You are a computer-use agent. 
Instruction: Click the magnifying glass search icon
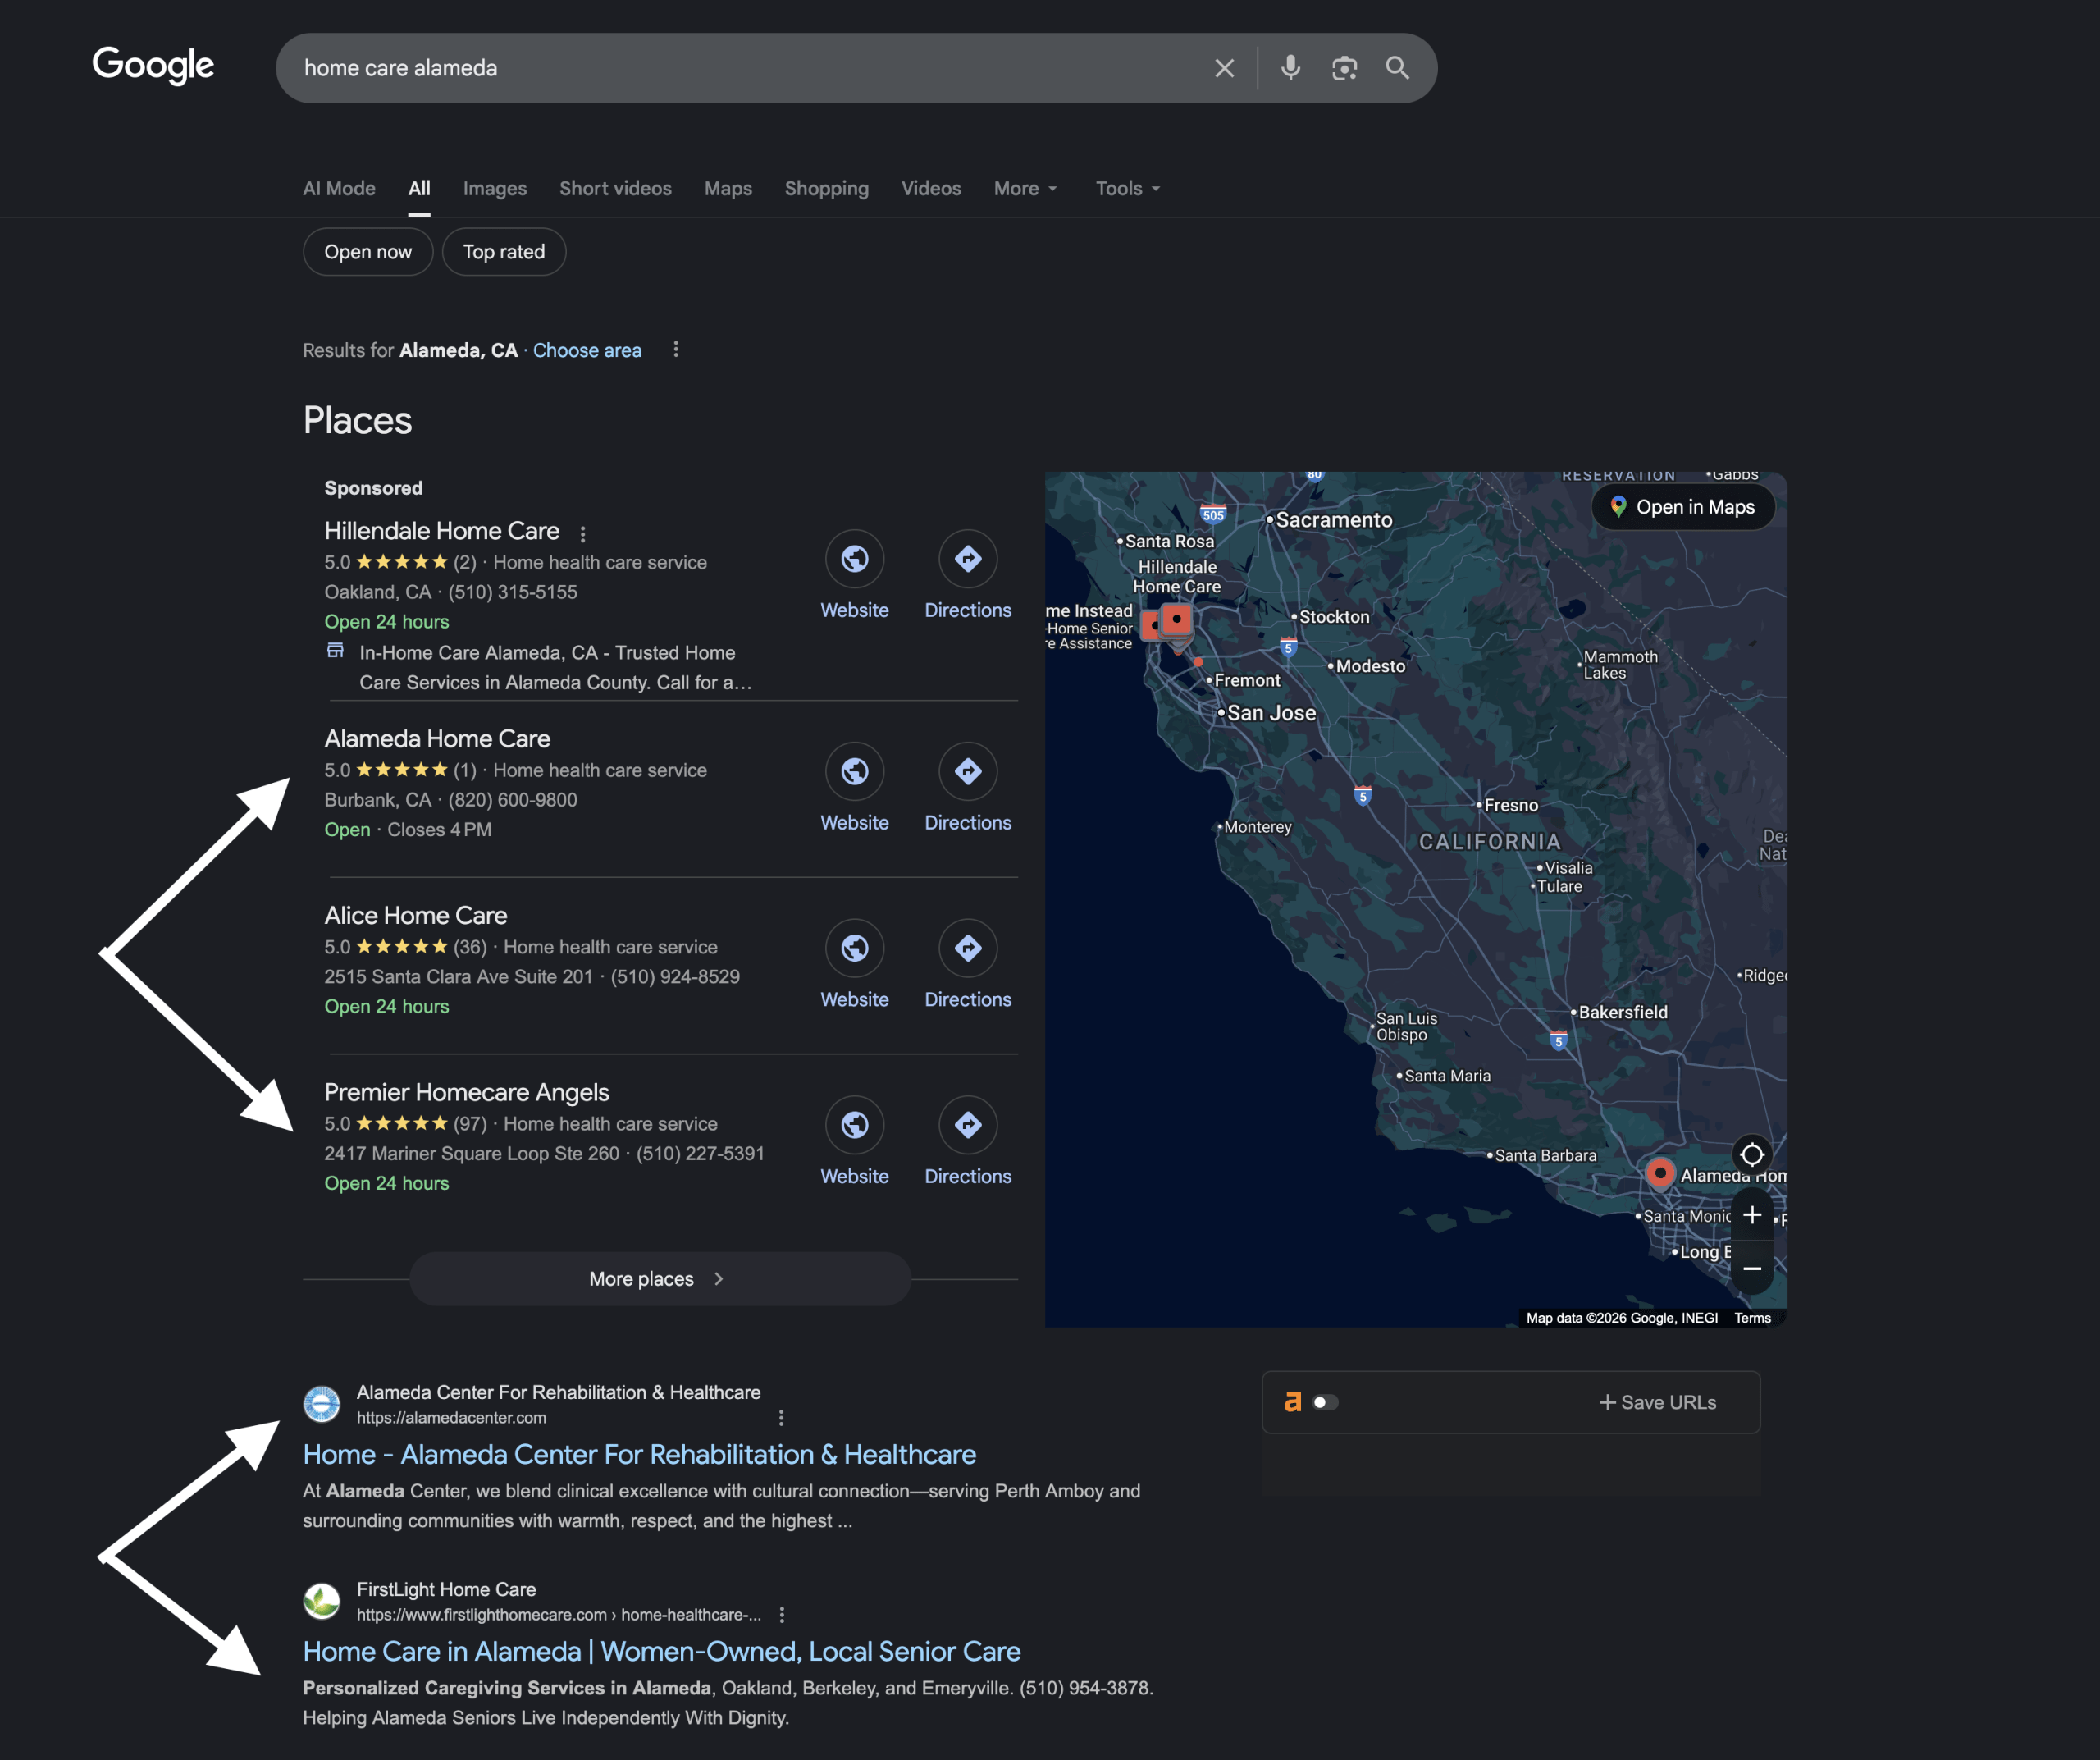[1397, 68]
